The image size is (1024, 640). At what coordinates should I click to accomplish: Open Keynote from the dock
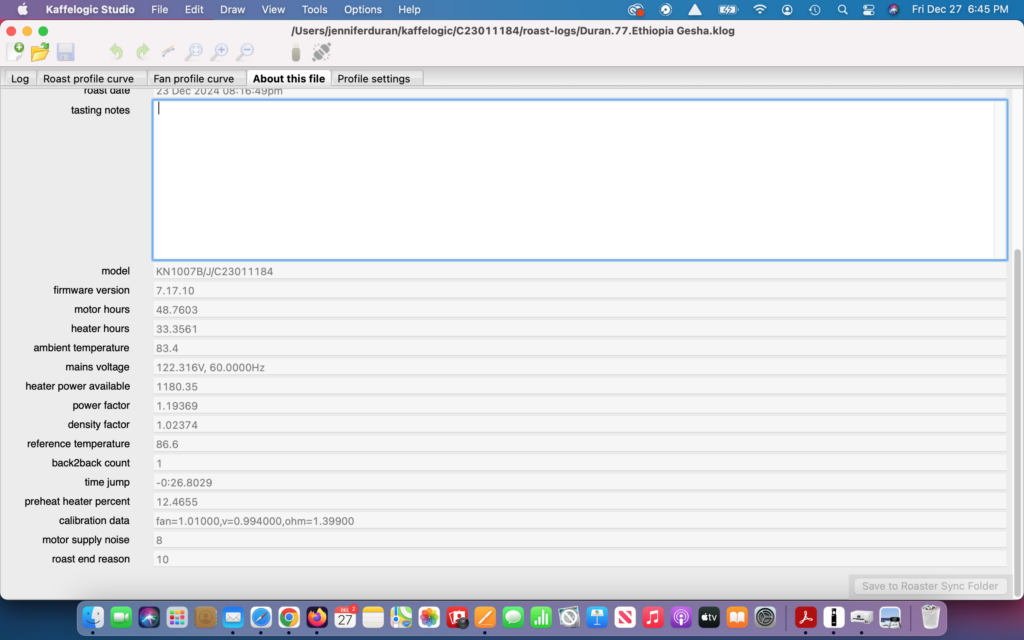pos(597,616)
